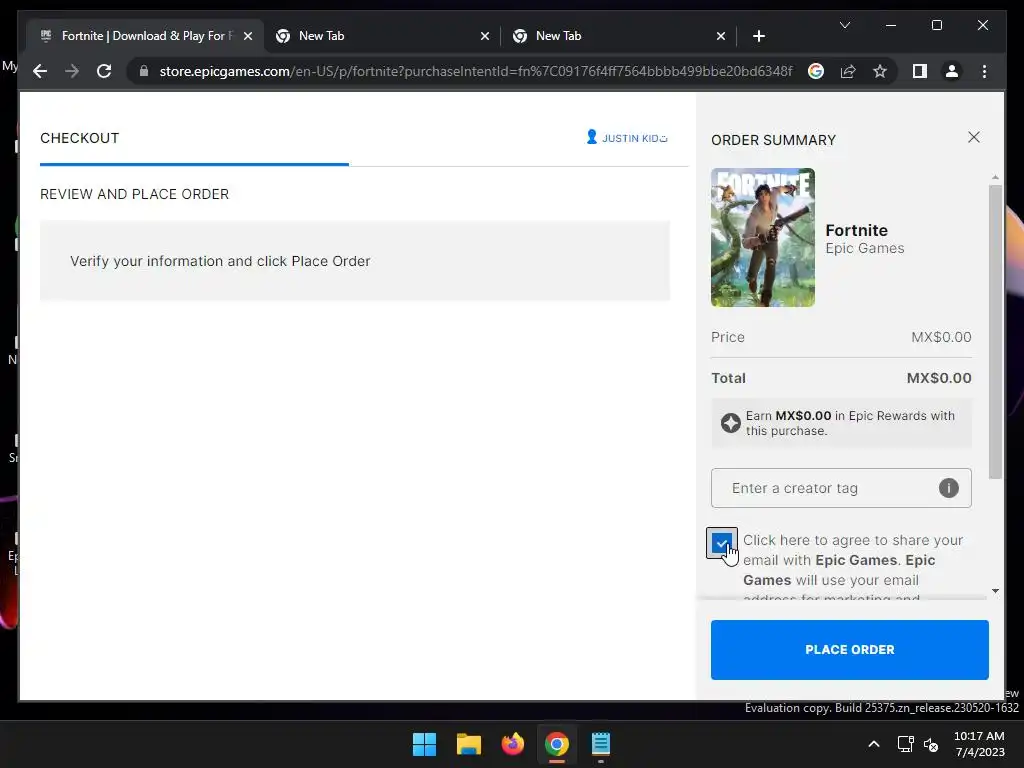This screenshot has height=768, width=1024.
Task: Click the Chrome taskbar icon
Action: coord(556,744)
